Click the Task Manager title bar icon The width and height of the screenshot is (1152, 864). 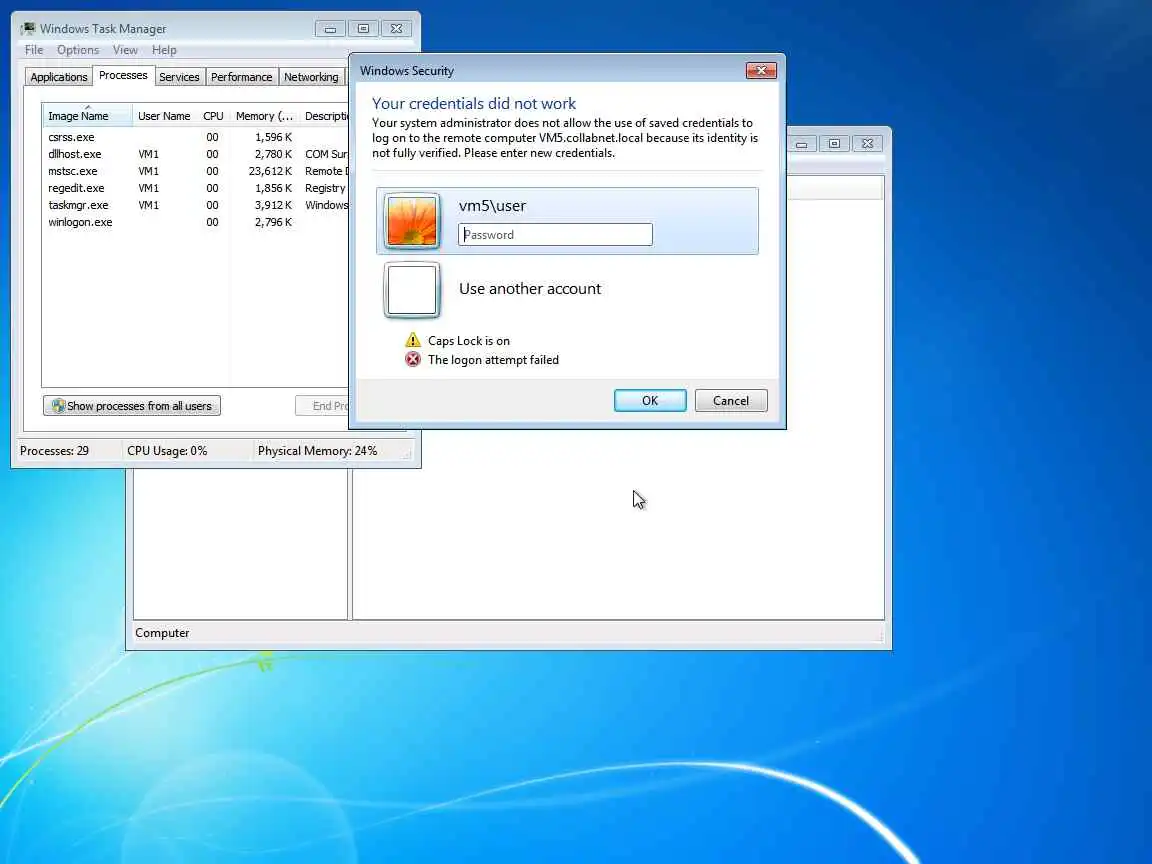[x=28, y=29]
